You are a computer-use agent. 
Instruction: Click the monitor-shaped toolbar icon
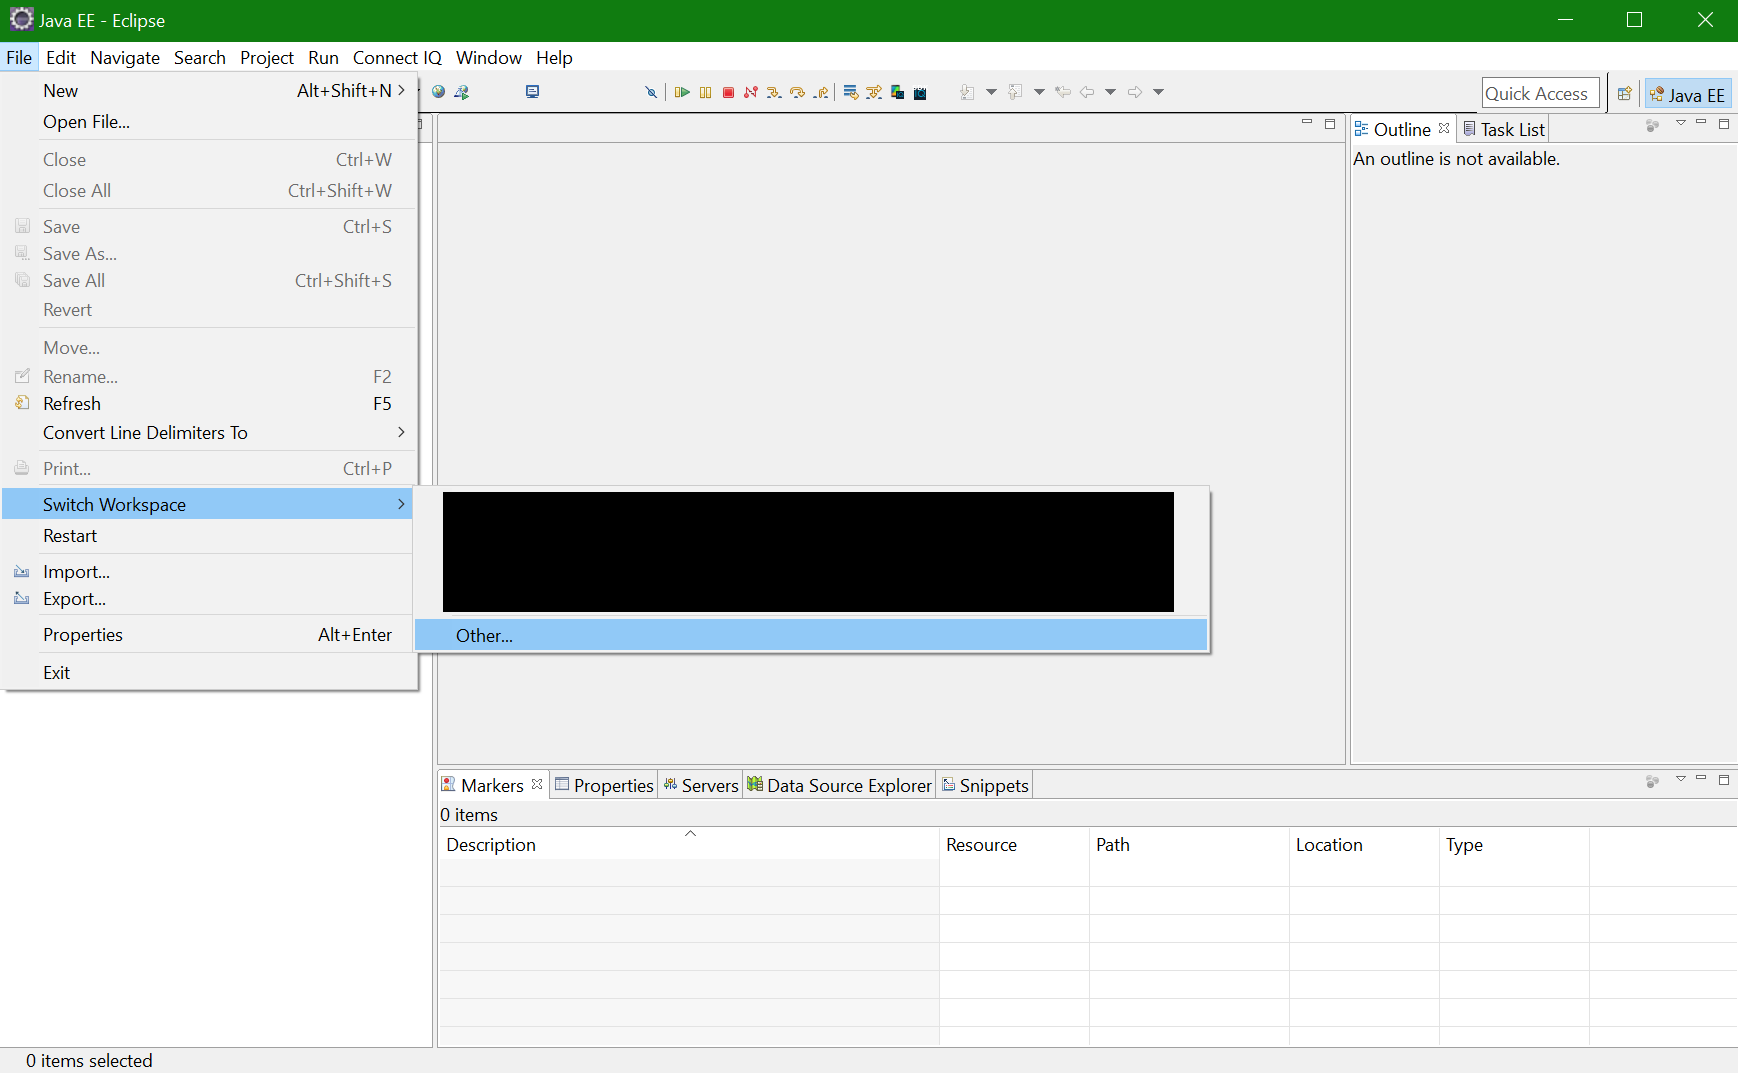(533, 92)
